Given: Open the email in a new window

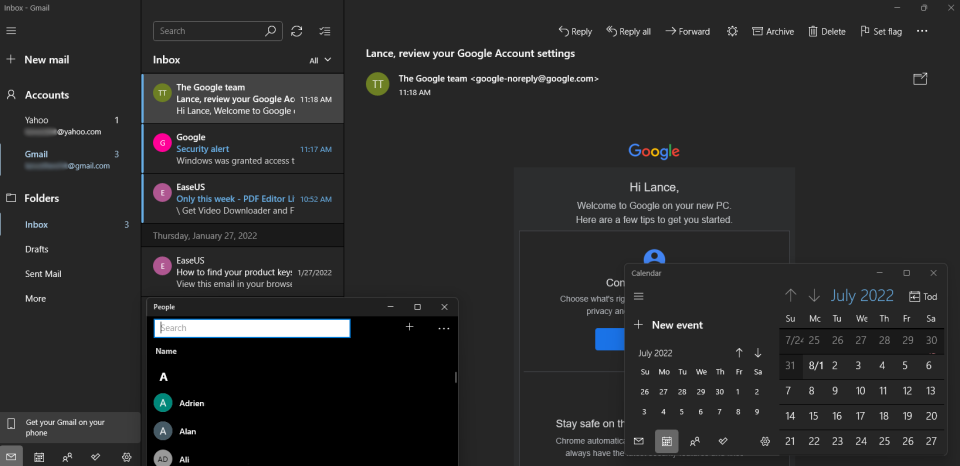Looking at the screenshot, I should (x=920, y=79).
